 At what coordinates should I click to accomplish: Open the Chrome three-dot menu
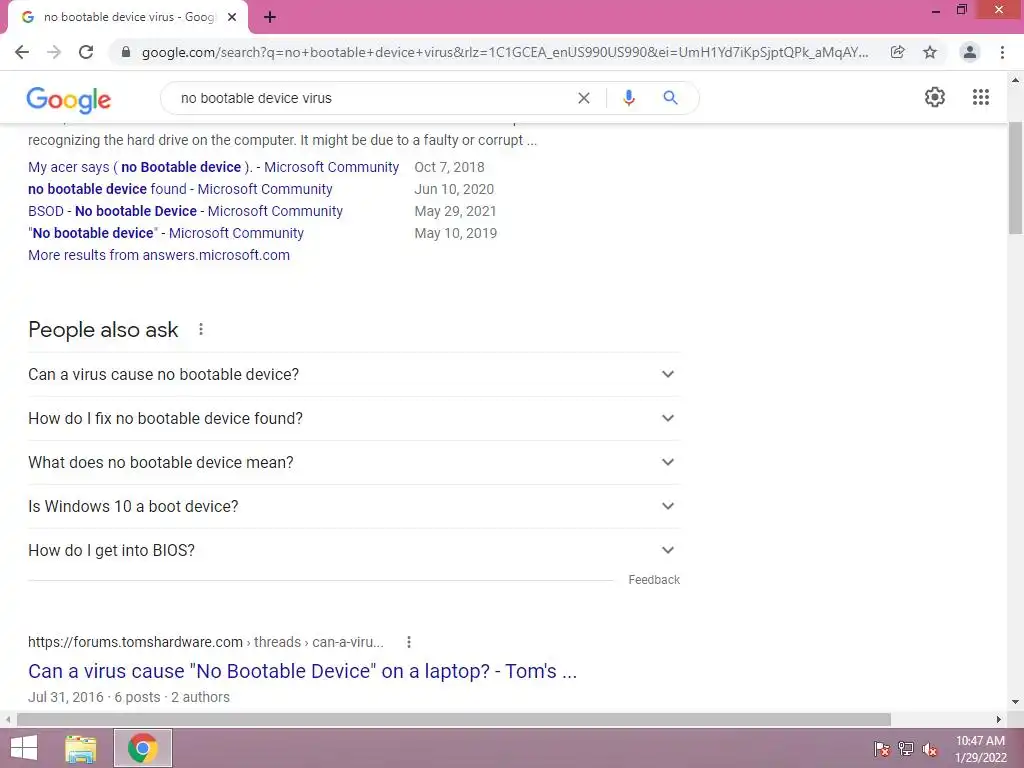tap(1002, 52)
